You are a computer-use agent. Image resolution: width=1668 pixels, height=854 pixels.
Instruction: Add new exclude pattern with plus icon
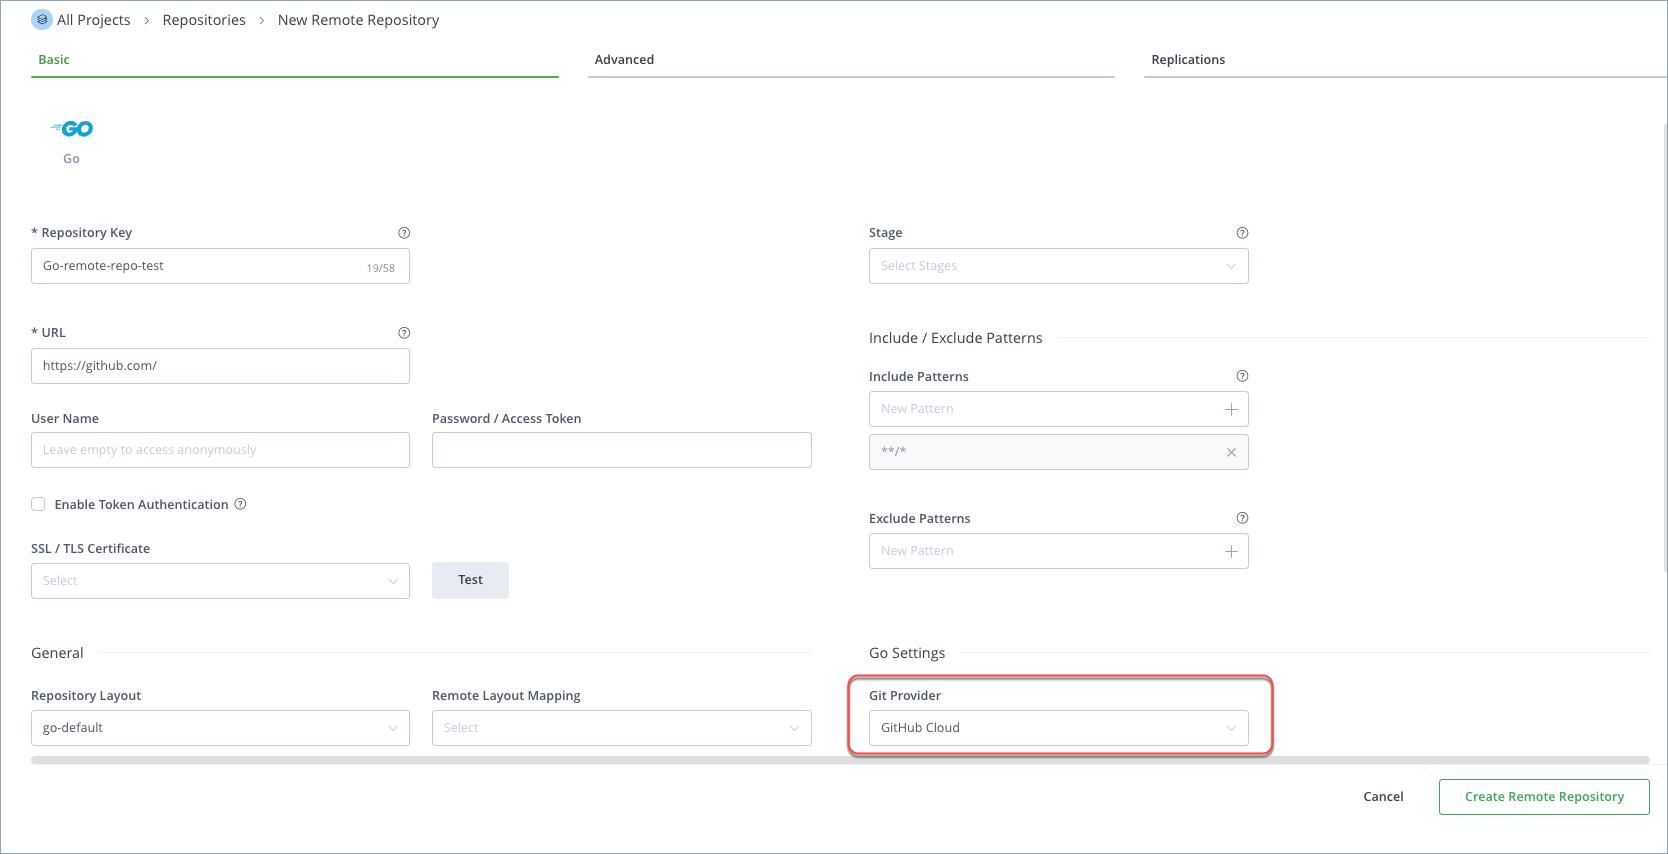click(x=1231, y=551)
